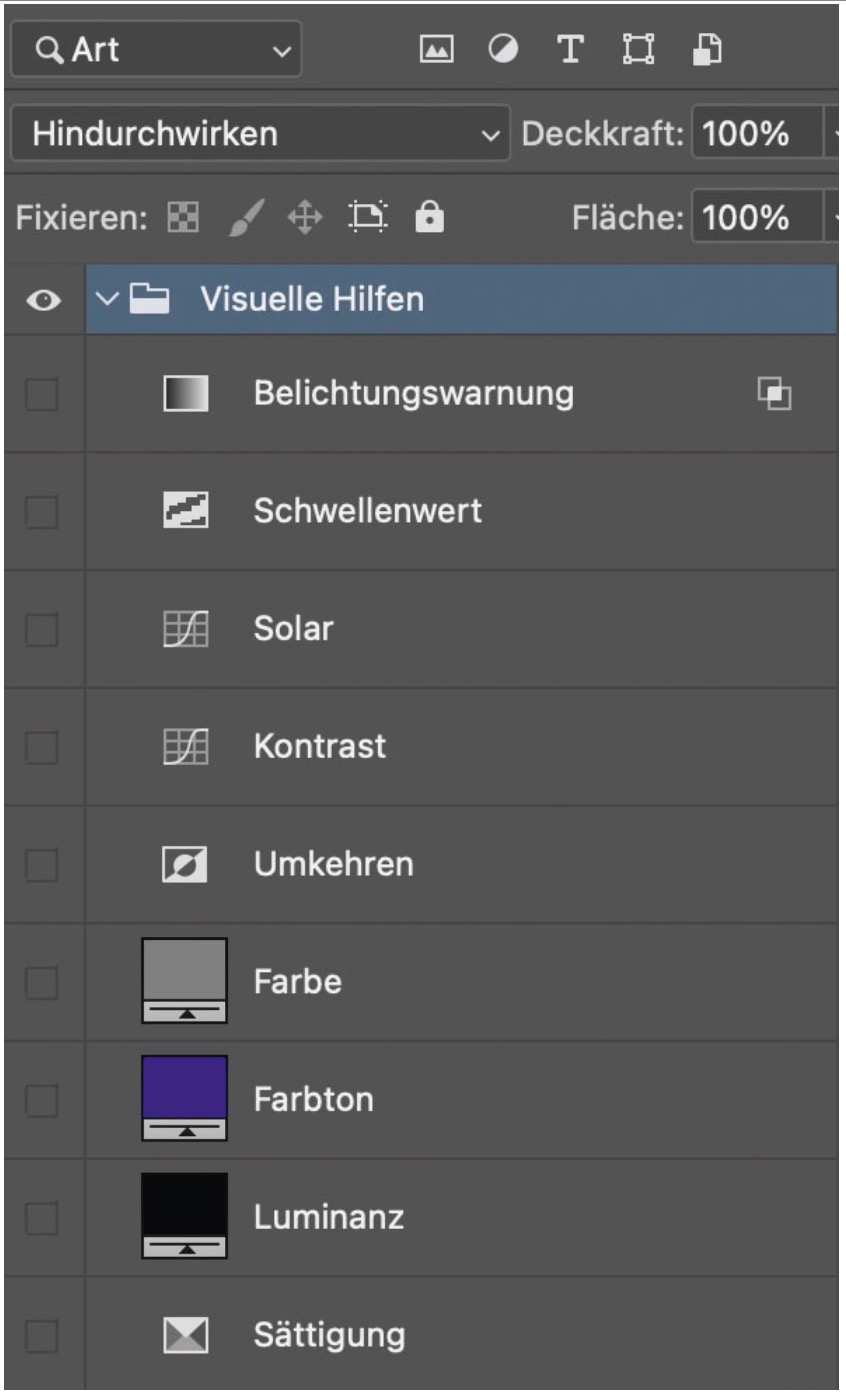Show the Umkehren layer
The width and height of the screenshot is (846, 1395).
pyautogui.click(x=42, y=865)
